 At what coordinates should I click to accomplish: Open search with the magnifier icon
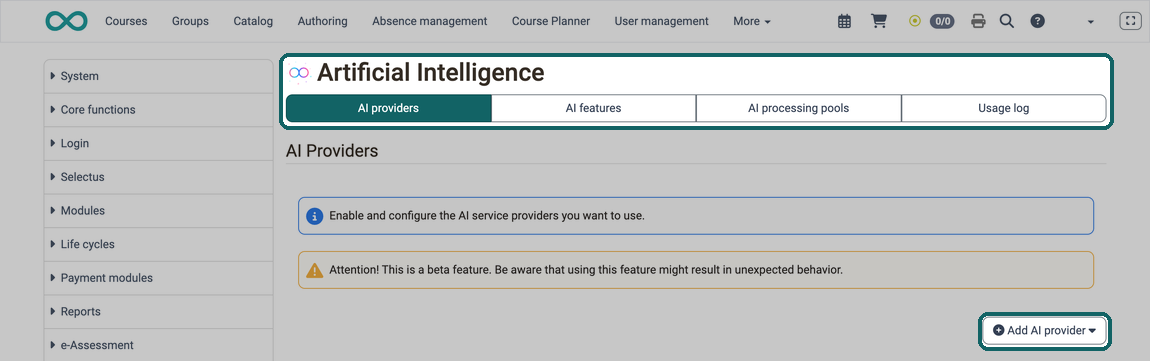tap(1007, 21)
